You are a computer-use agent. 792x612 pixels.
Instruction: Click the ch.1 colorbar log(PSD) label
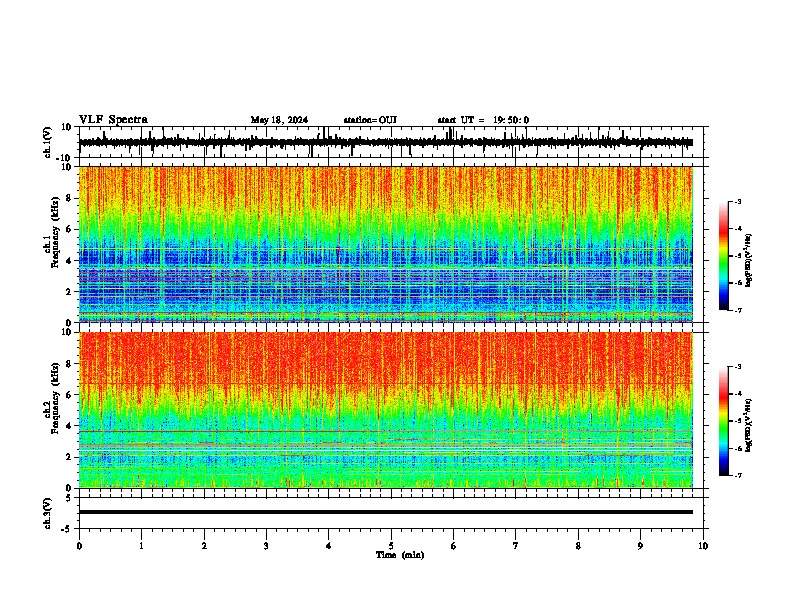coord(749,261)
